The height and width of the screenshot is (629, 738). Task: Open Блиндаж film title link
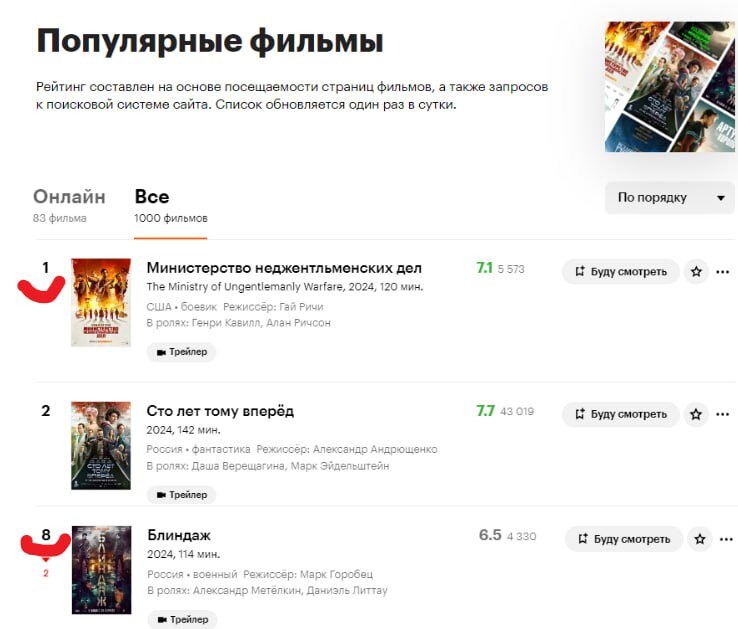179,535
